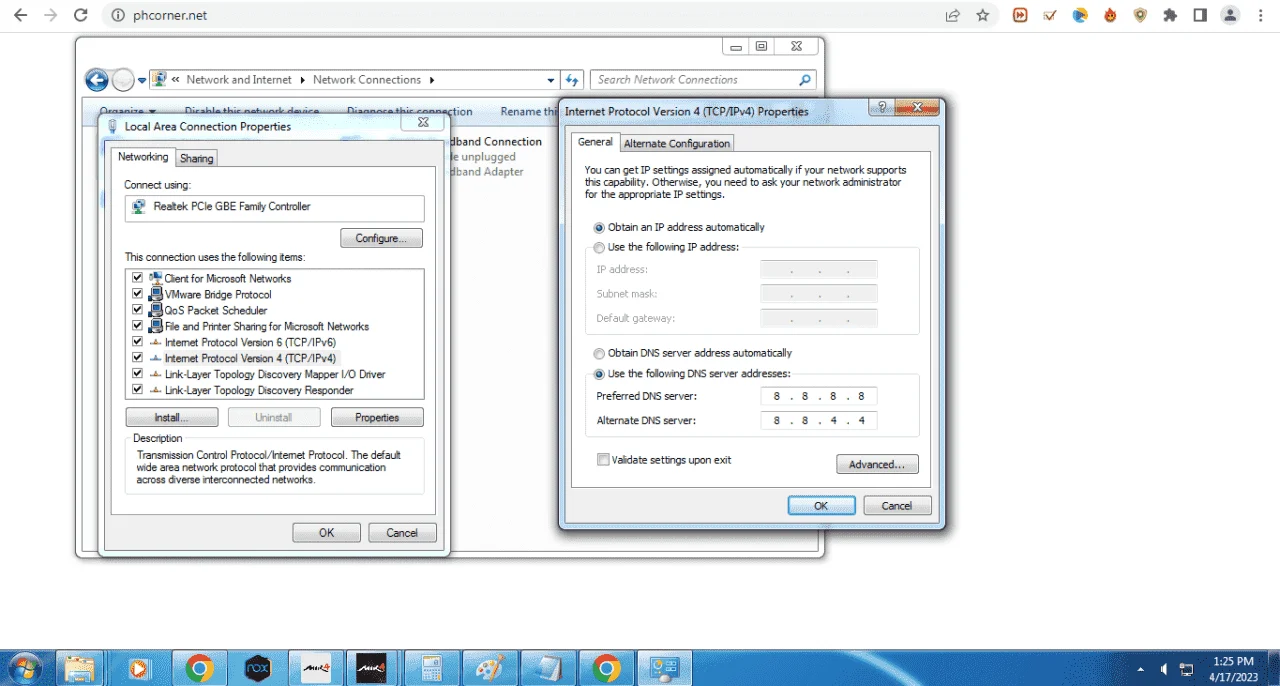Open Calculator from the taskbar
Image resolution: width=1280 pixels, height=686 pixels.
pyautogui.click(x=431, y=668)
